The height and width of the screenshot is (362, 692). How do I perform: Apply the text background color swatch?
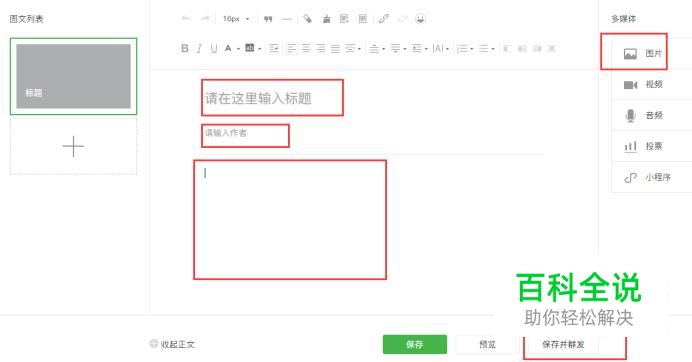pos(249,48)
